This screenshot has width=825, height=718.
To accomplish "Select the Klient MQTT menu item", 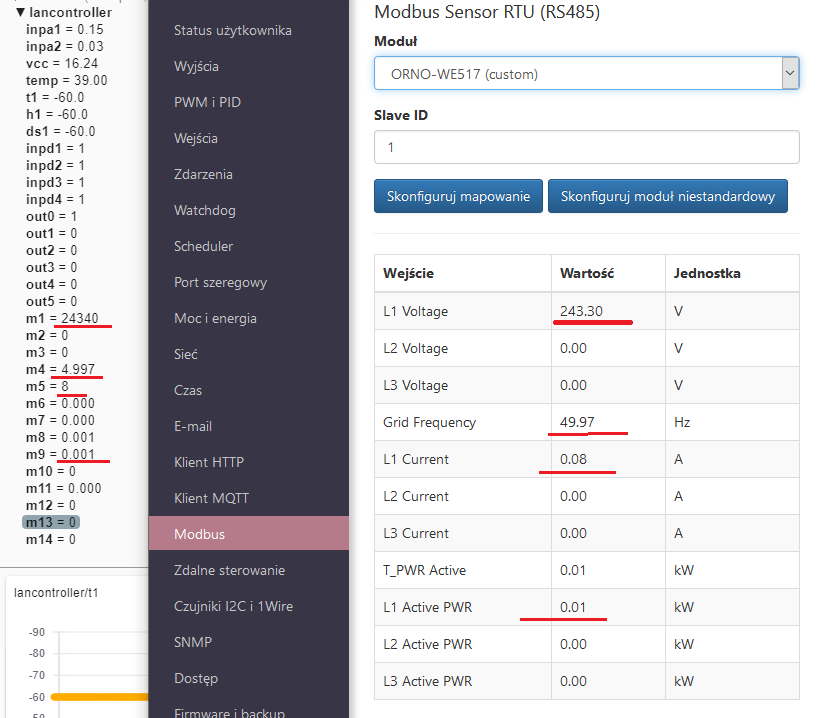I will pos(212,498).
